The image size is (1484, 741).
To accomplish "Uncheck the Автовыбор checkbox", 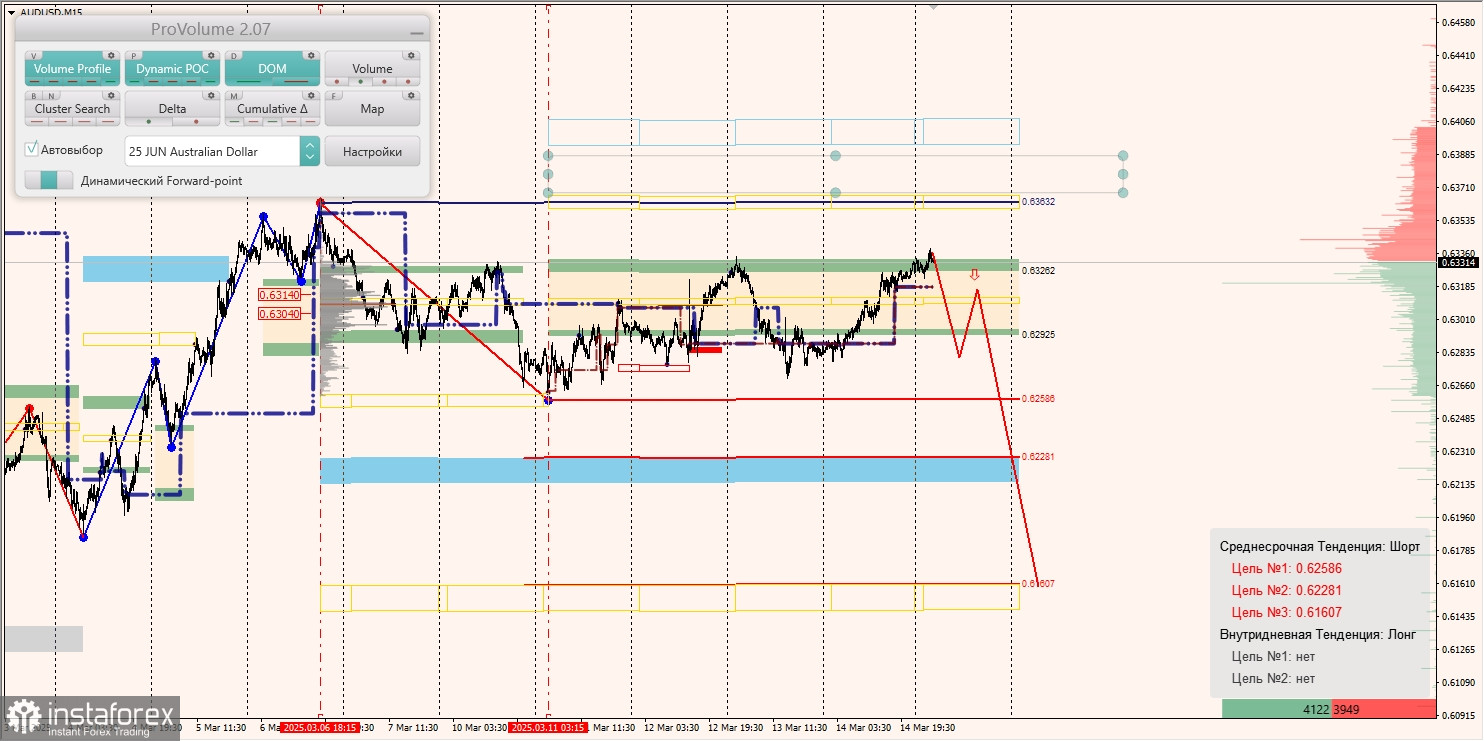I will point(32,149).
